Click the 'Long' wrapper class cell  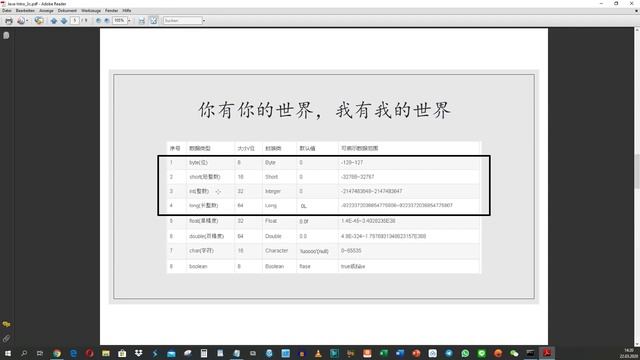(271, 206)
